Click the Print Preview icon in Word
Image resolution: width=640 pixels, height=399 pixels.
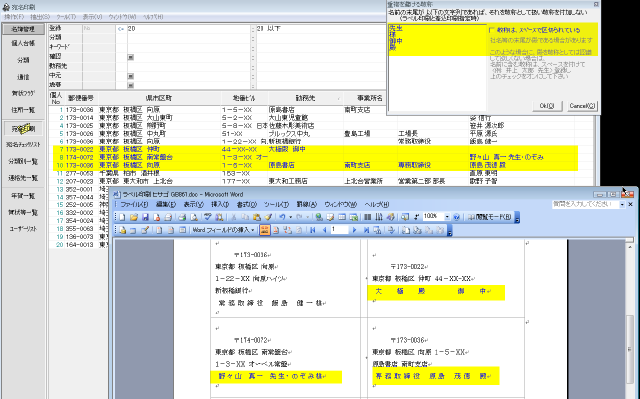(x=194, y=217)
